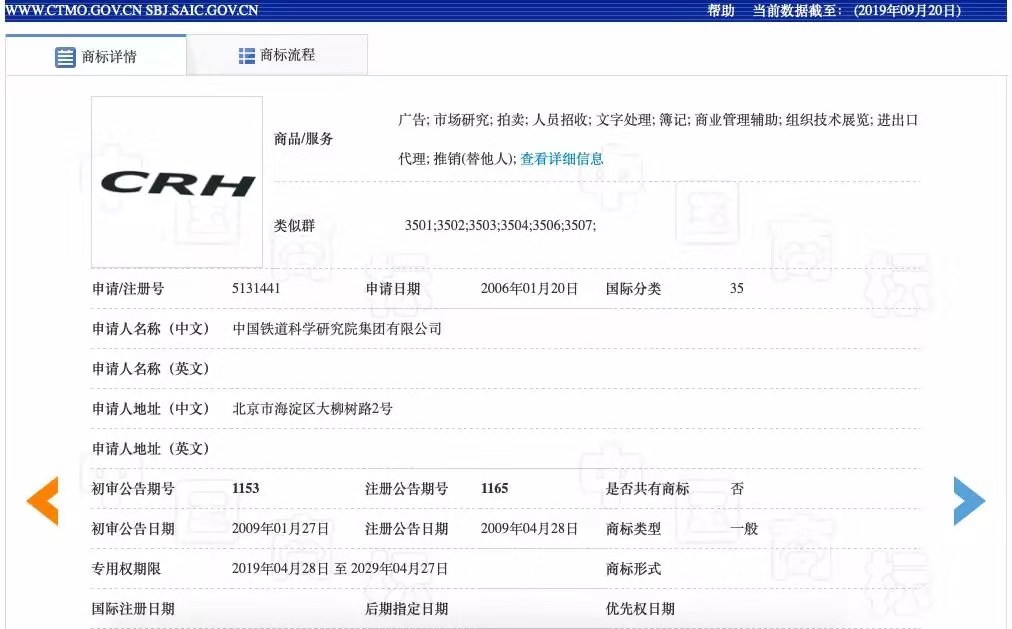The image size is (1012, 629).
Task: Click the 申请人地址（英文） label
Action: click(151, 449)
